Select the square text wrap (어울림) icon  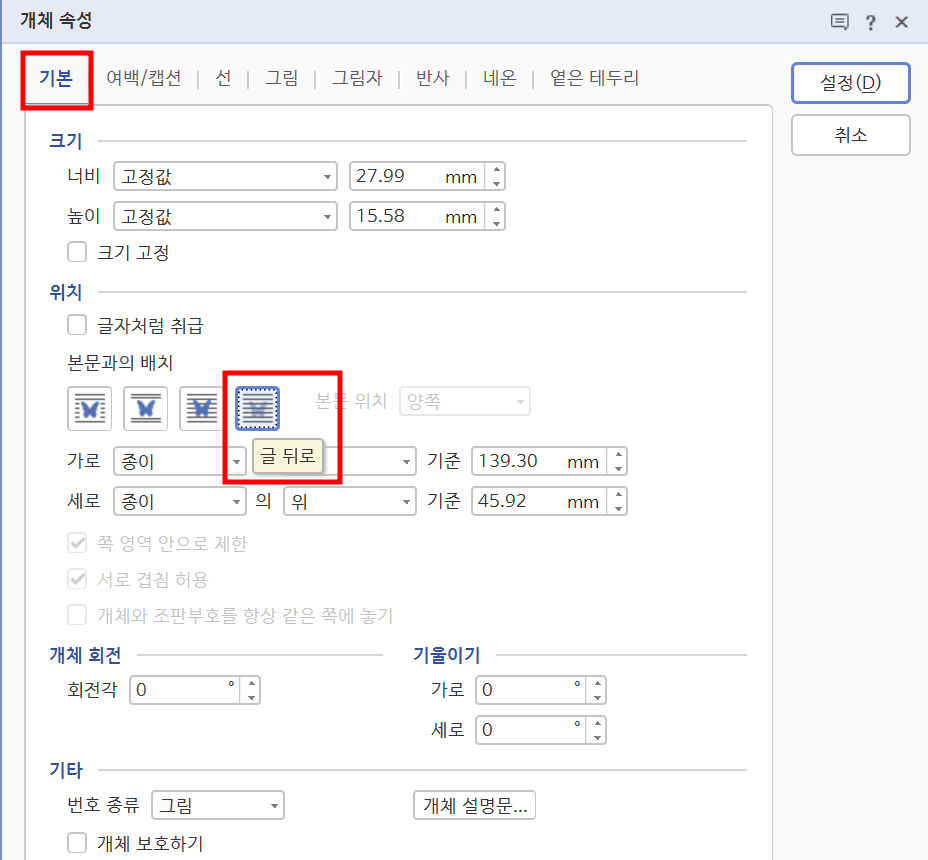point(89,408)
